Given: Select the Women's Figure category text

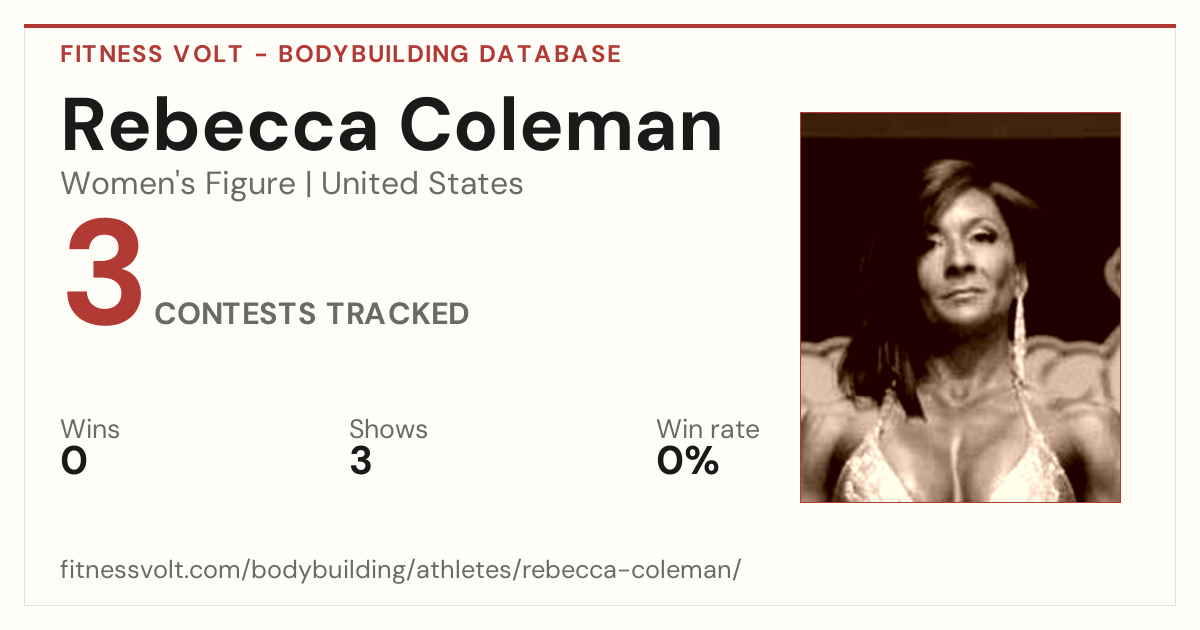Looking at the screenshot, I should click(x=178, y=184).
